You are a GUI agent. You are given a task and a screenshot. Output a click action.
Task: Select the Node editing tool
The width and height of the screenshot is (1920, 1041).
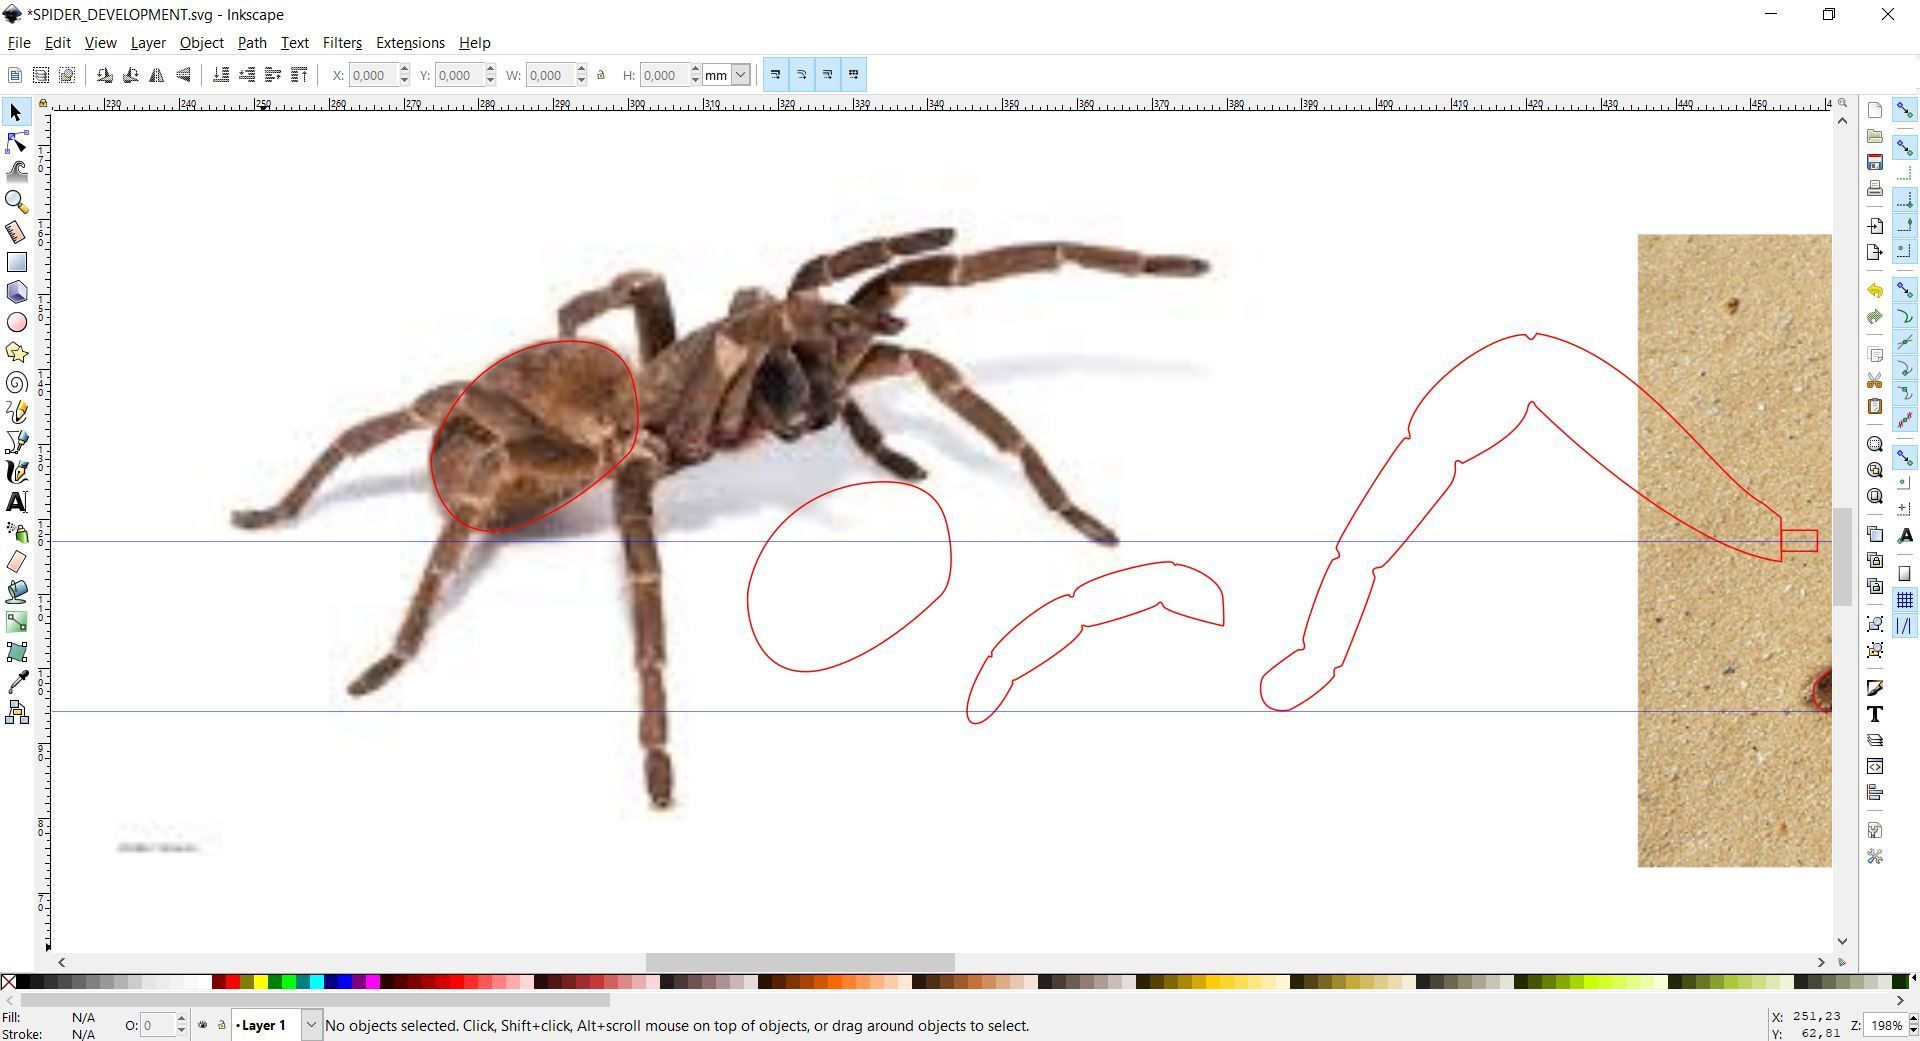pyautogui.click(x=16, y=143)
